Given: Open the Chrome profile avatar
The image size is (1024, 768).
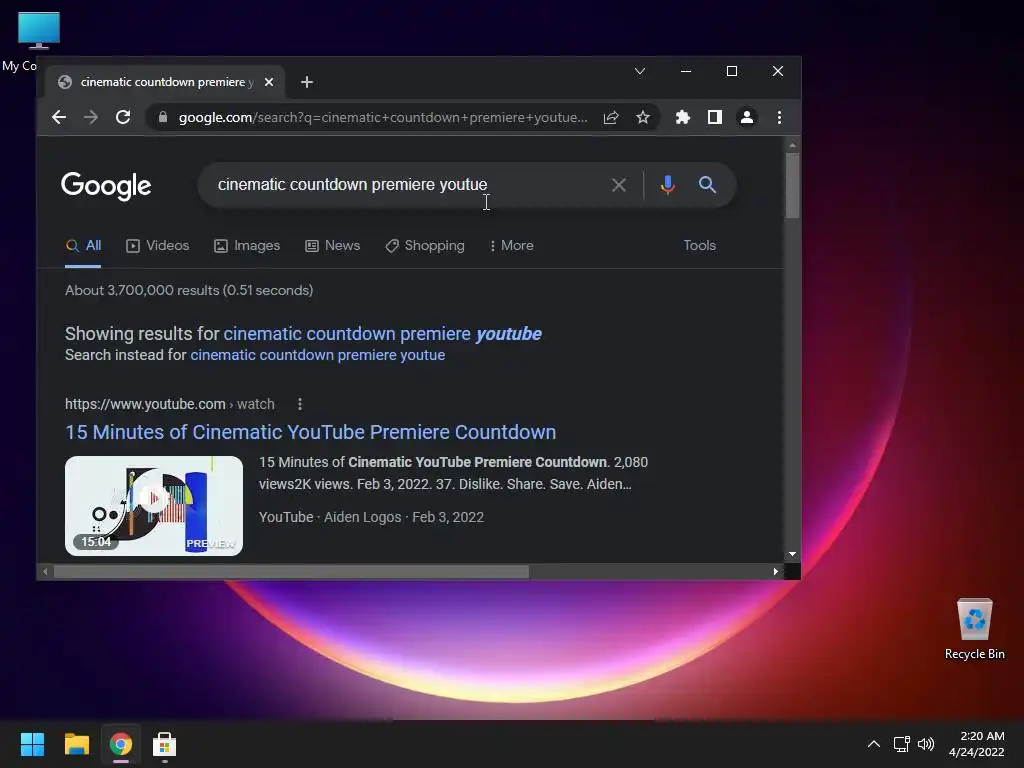Looking at the screenshot, I should [x=746, y=118].
